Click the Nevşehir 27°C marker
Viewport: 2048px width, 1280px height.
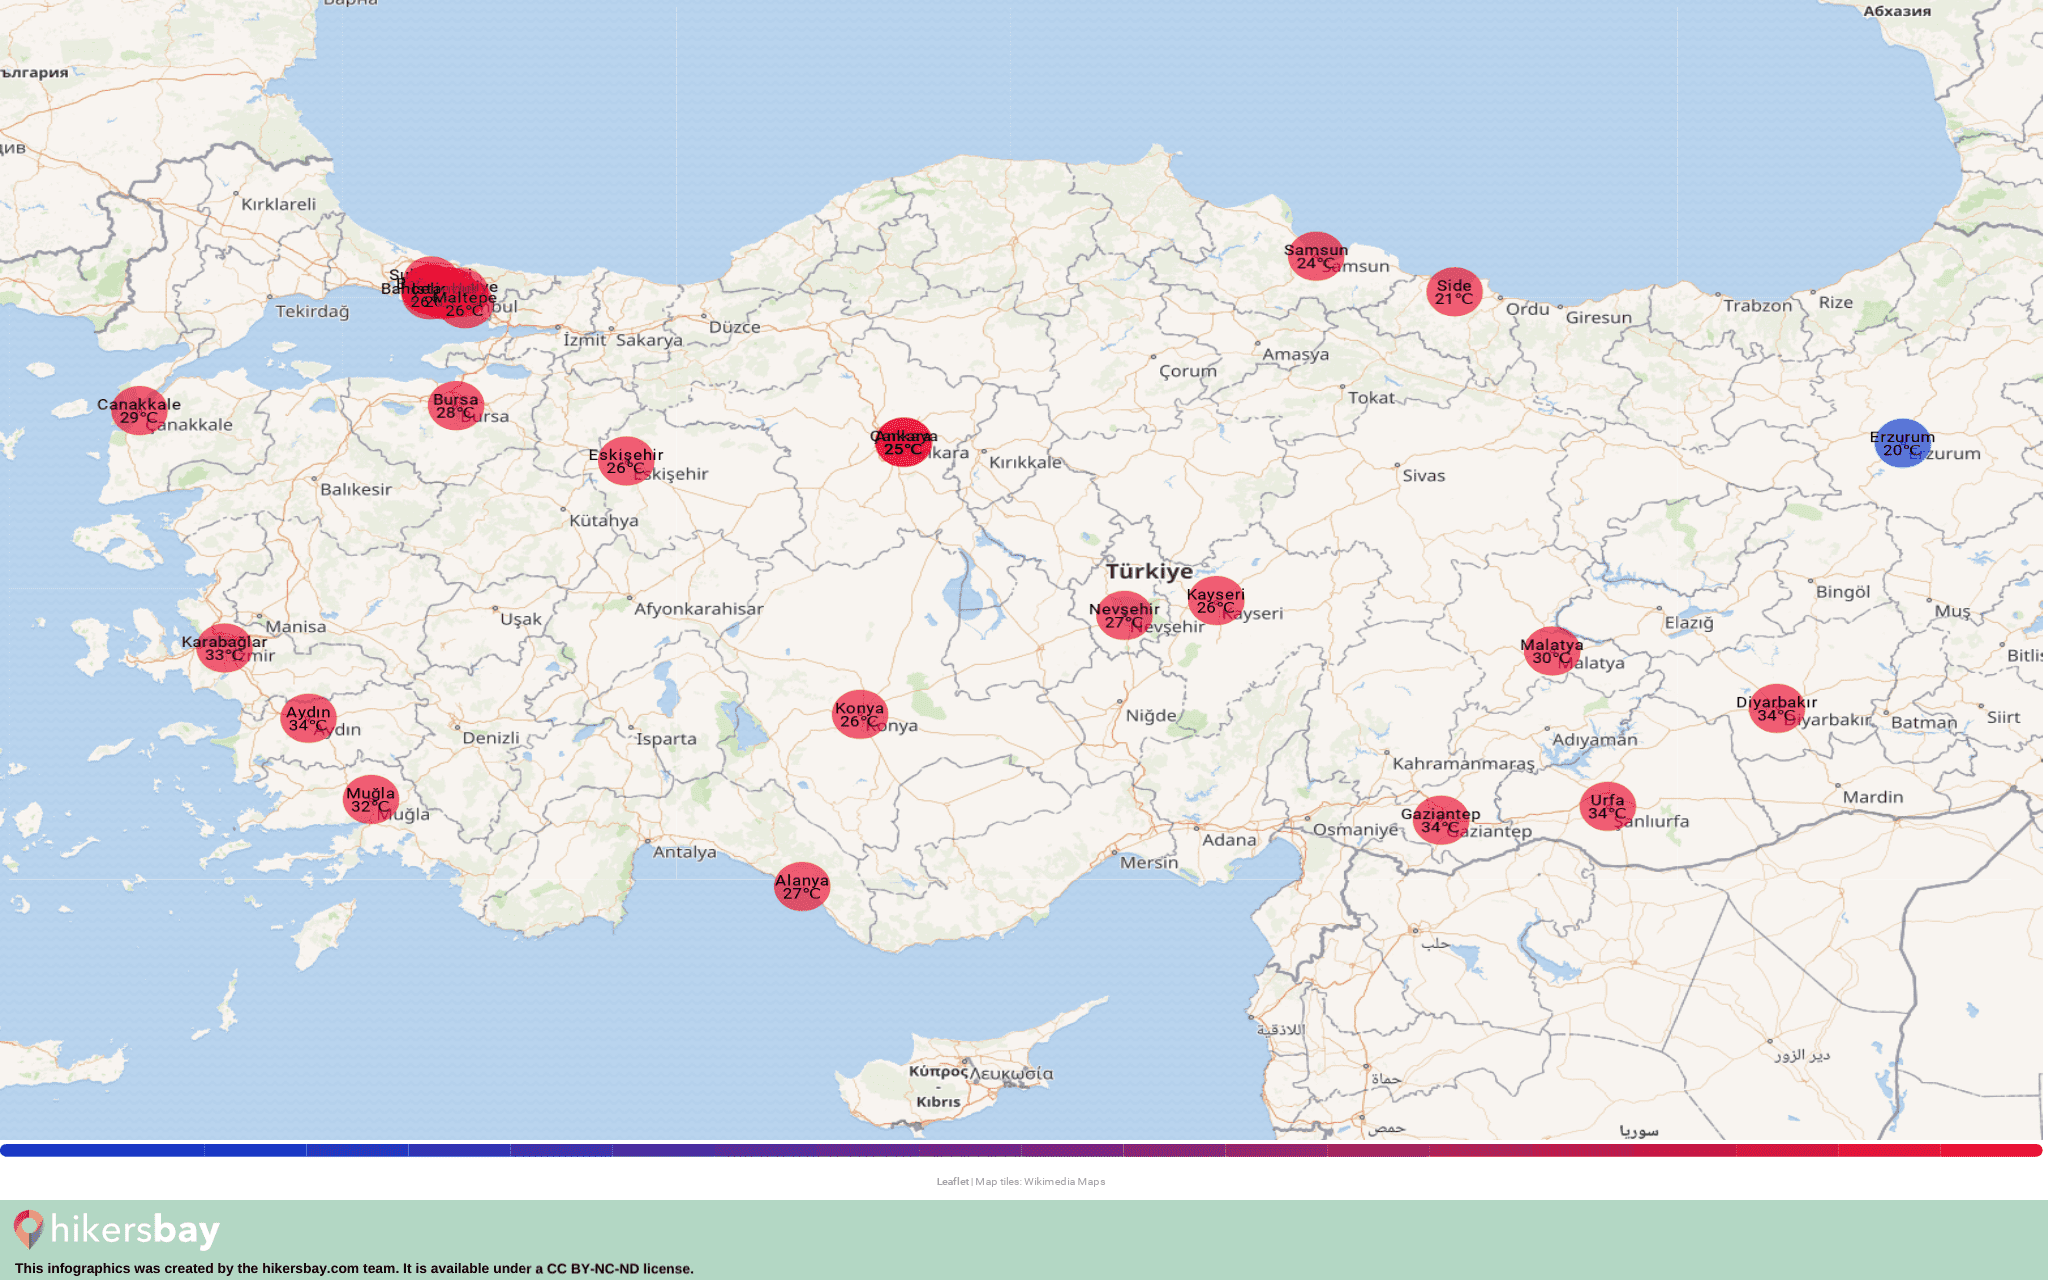pyautogui.click(x=1123, y=615)
